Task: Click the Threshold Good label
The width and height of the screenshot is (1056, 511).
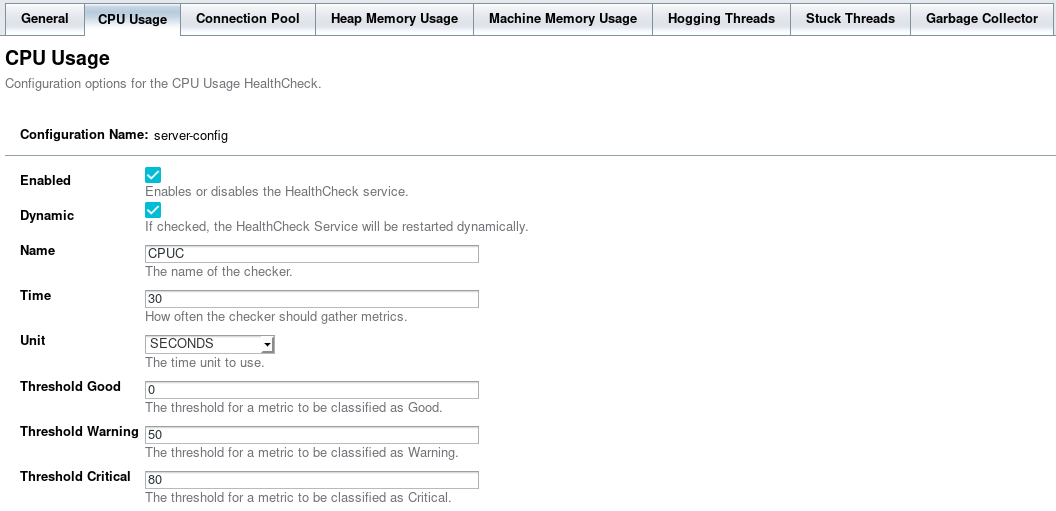Action: pos(70,386)
